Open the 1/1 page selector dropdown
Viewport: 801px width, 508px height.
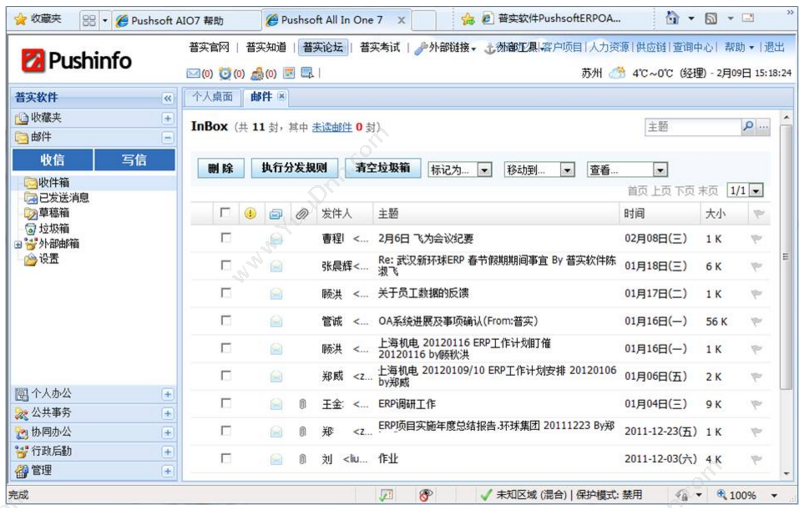pos(745,191)
